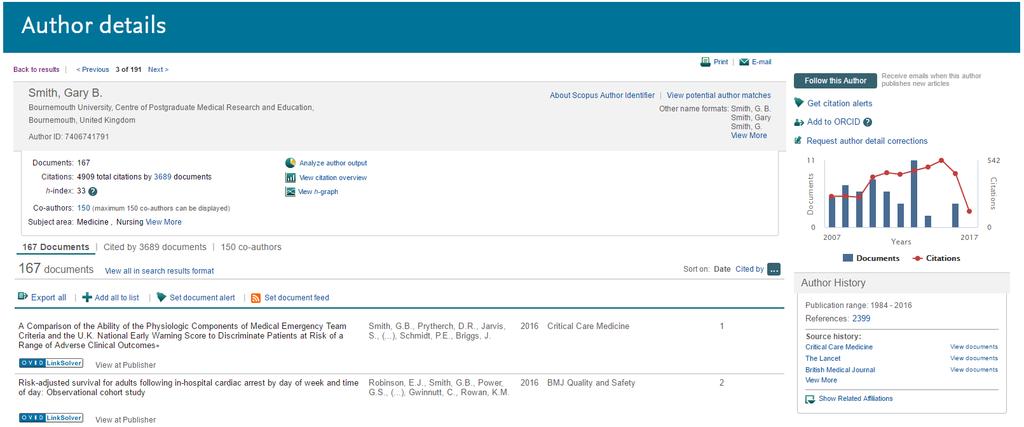The image size is (1024, 427).
Task: View documents for British Medical Journal
Action: click(974, 370)
